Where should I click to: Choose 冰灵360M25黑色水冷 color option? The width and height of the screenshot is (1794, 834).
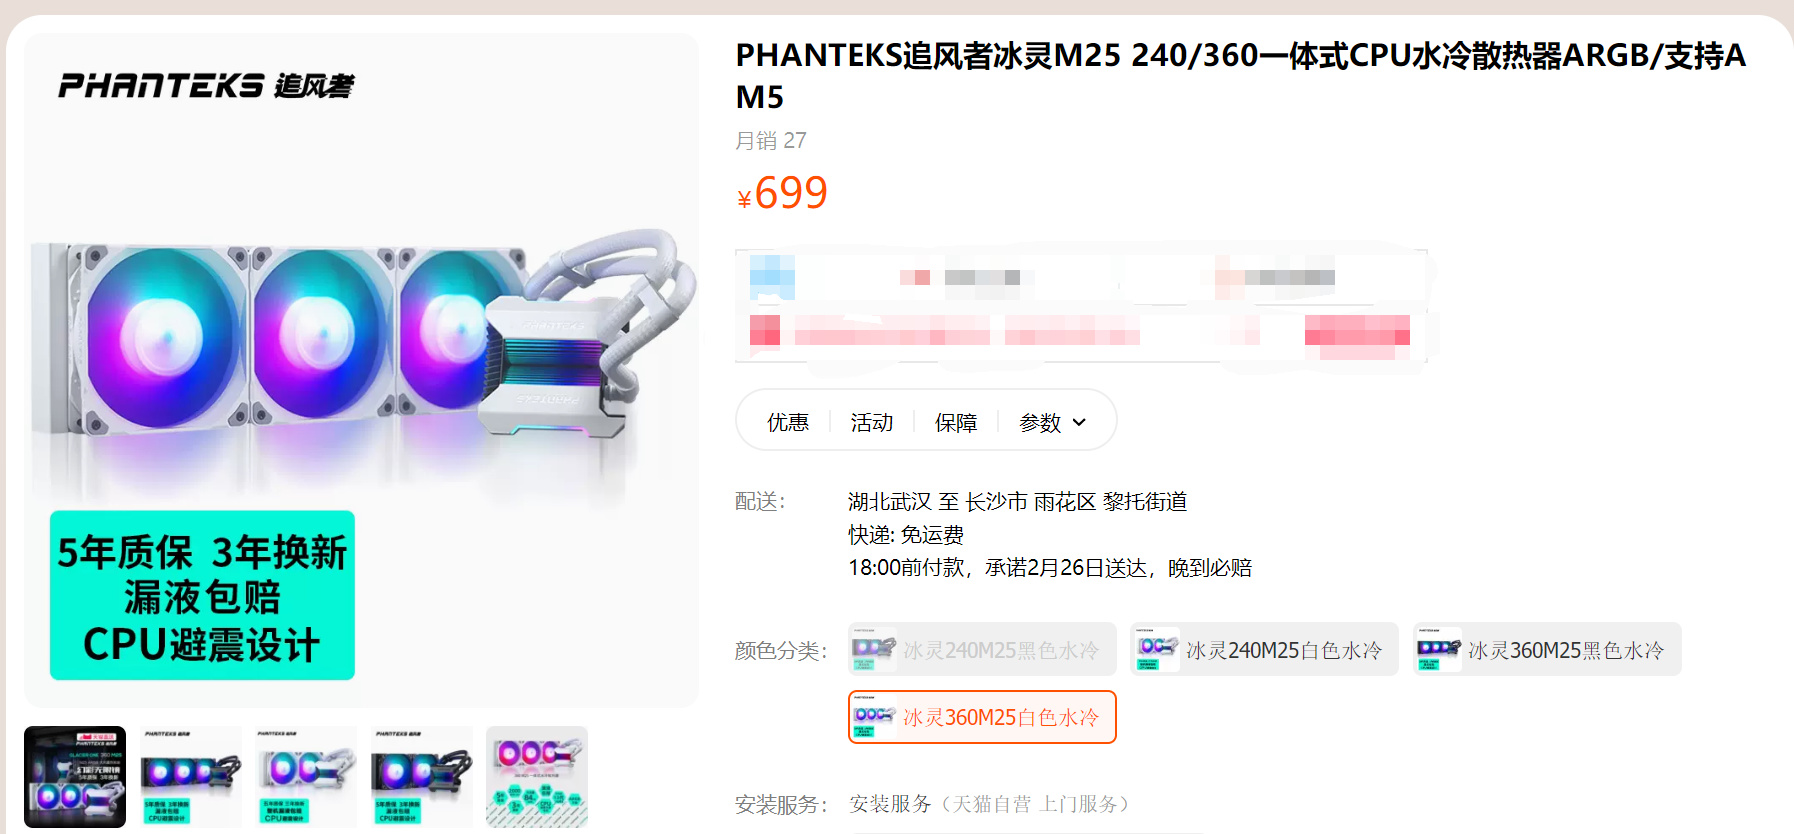click(1547, 649)
